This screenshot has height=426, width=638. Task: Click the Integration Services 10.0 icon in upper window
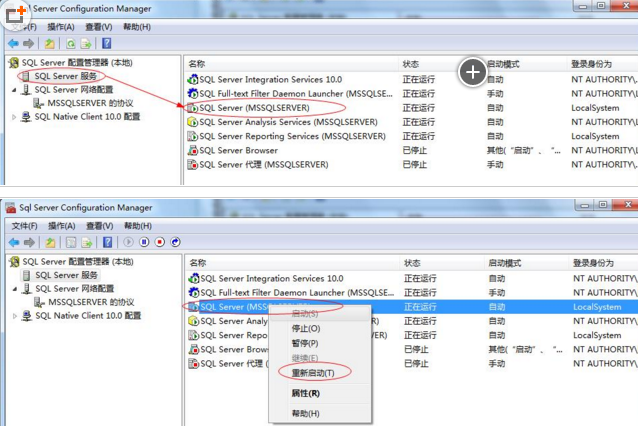[192, 79]
